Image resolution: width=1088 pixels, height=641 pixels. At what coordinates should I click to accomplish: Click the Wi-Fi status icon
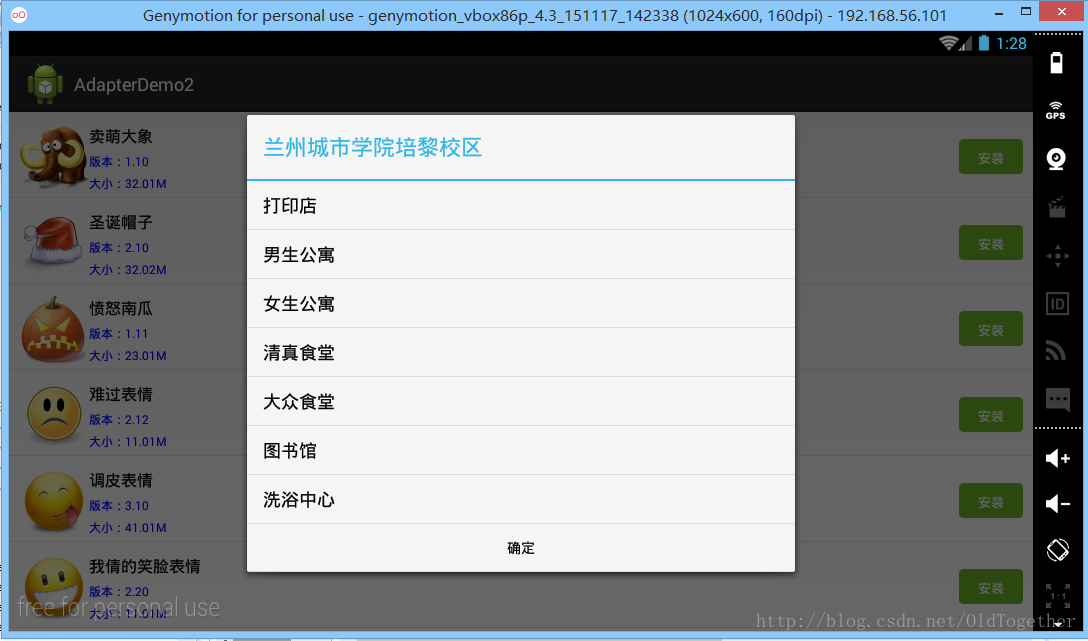point(948,43)
